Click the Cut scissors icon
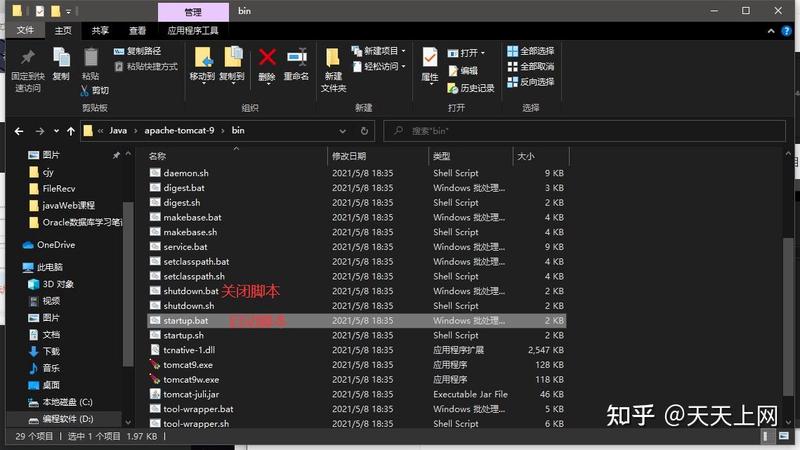This screenshot has height=450, width=800. (x=85, y=90)
